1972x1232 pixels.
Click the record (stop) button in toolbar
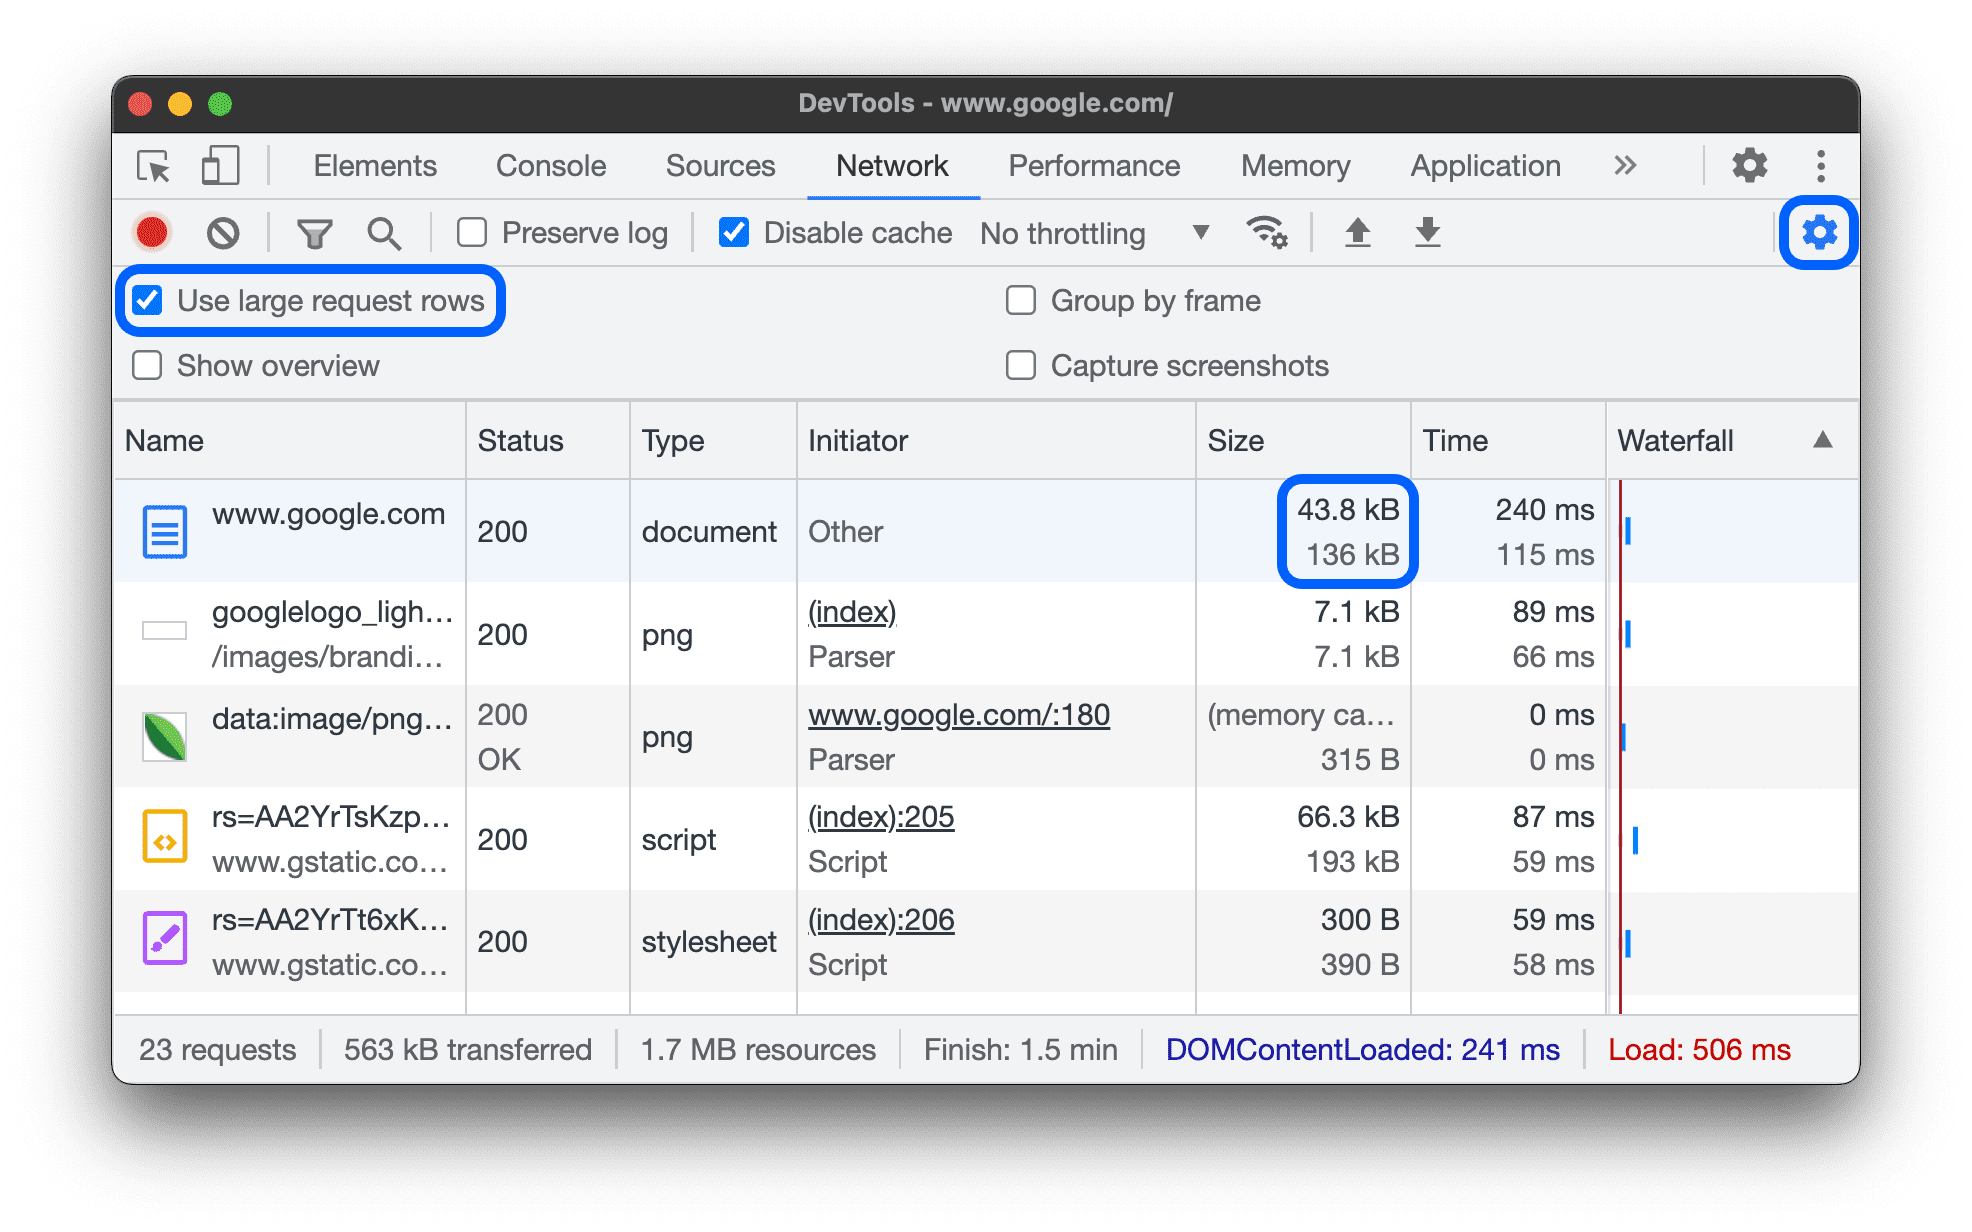(x=155, y=230)
